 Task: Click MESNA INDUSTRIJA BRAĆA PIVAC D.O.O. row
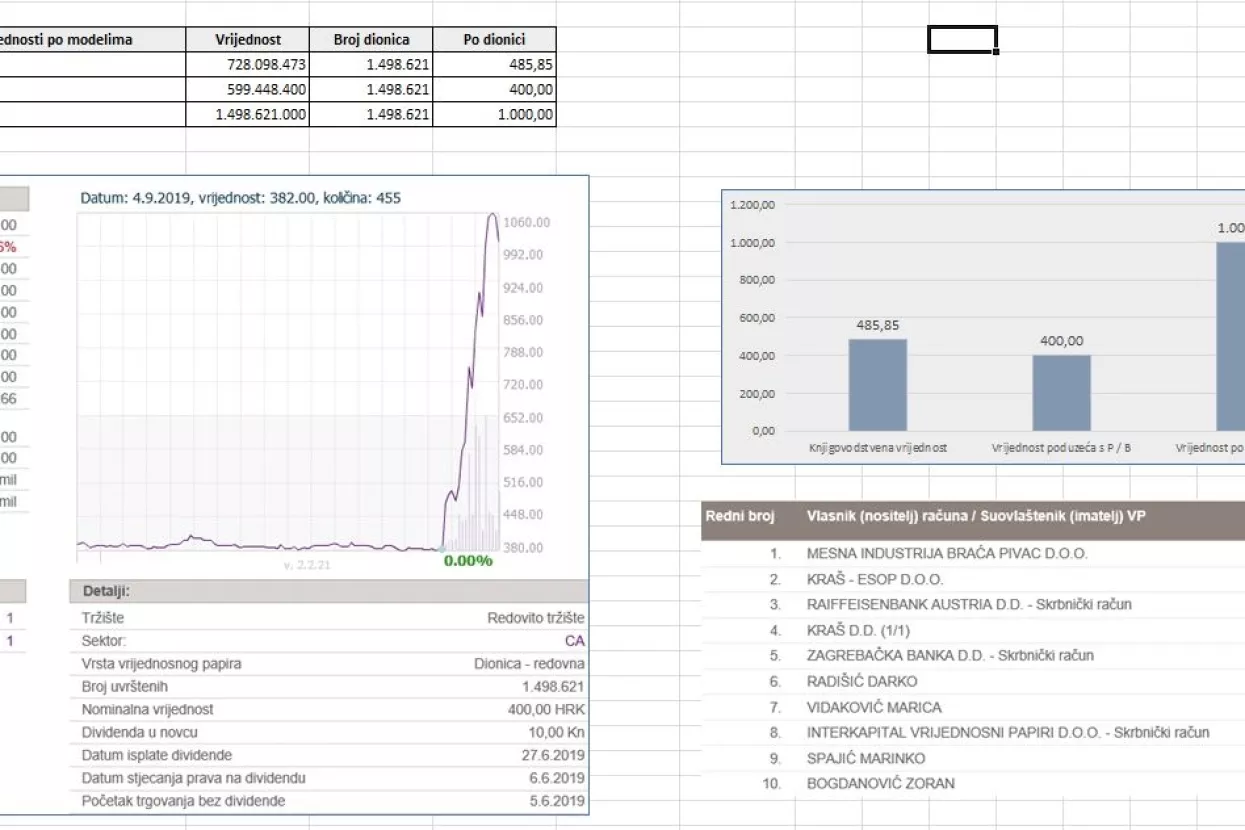(x=946, y=553)
